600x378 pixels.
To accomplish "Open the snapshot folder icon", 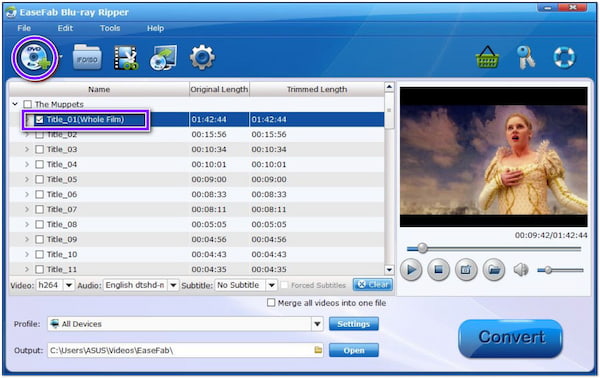I will coord(494,270).
